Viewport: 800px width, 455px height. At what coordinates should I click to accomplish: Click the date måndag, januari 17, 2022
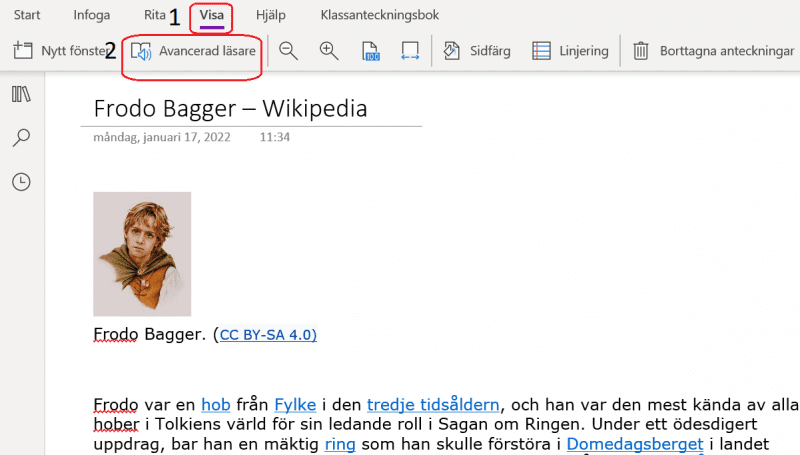[162, 137]
